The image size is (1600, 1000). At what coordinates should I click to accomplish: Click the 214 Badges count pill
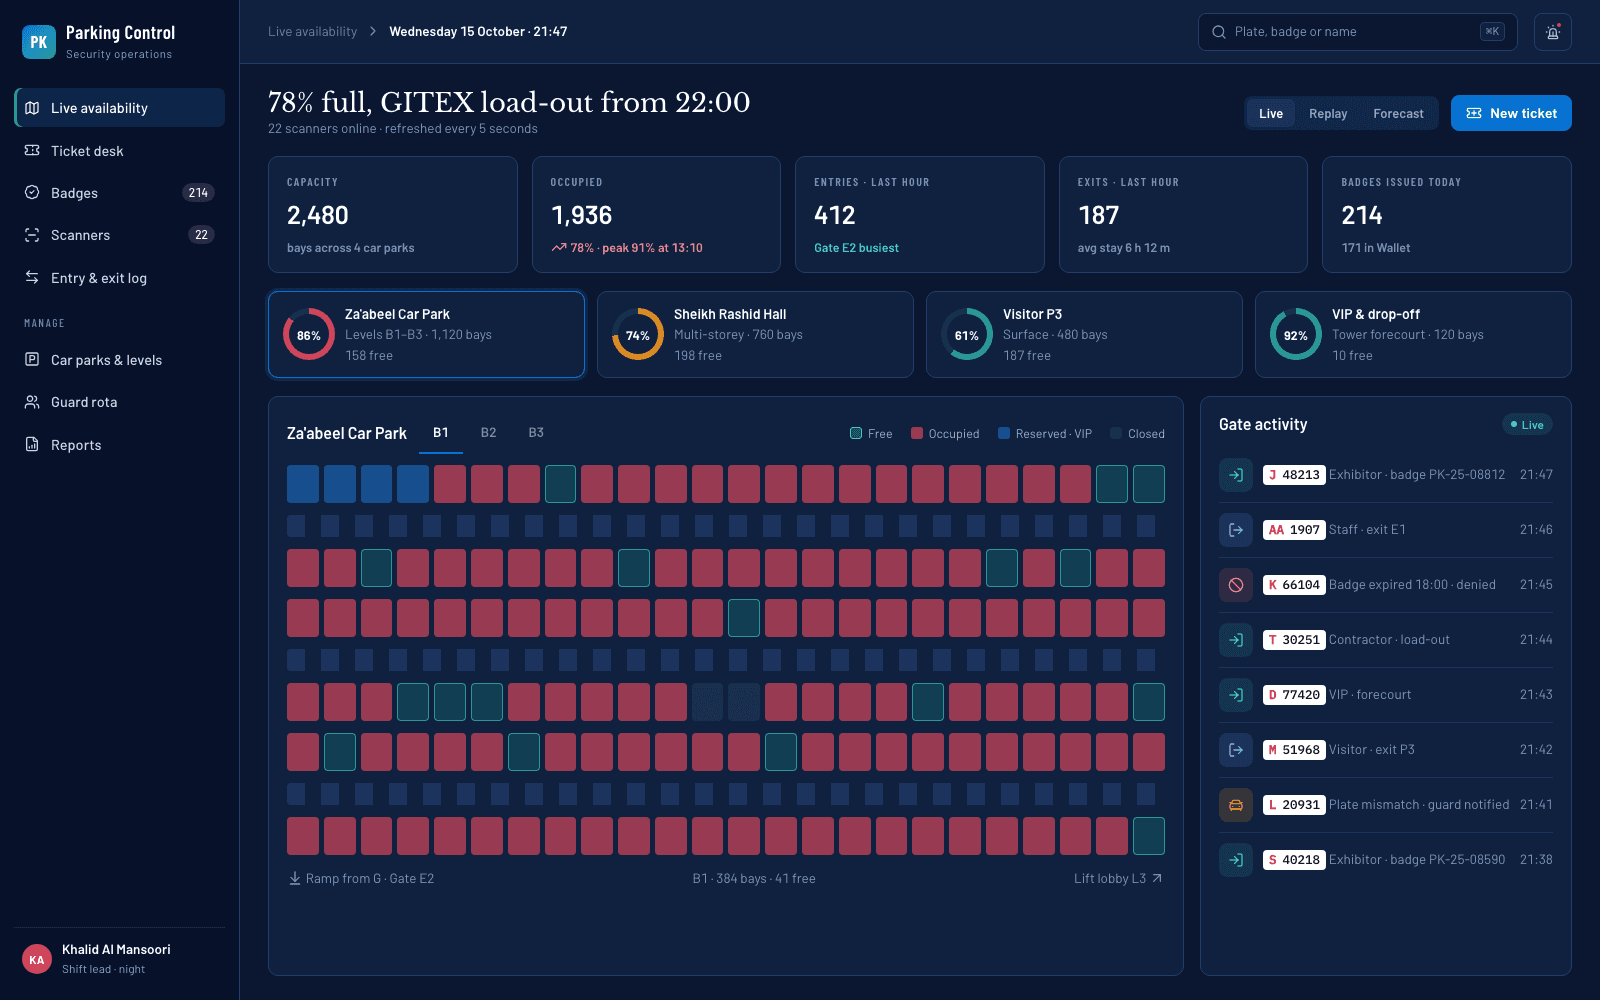point(198,193)
